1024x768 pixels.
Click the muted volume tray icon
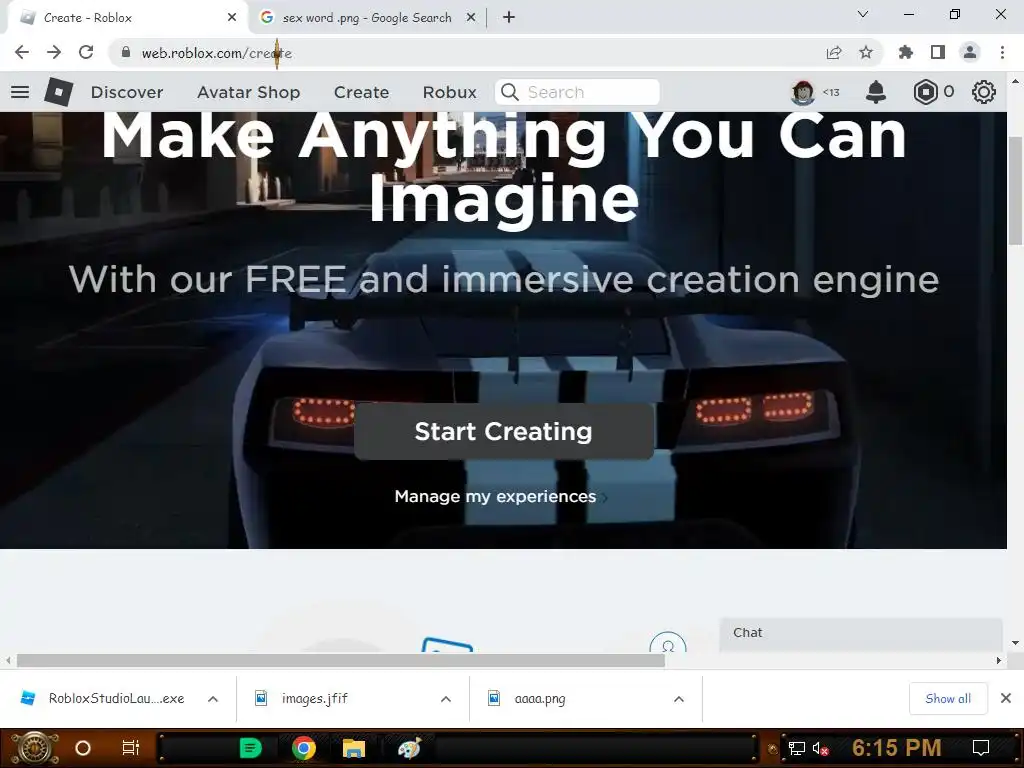point(820,748)
